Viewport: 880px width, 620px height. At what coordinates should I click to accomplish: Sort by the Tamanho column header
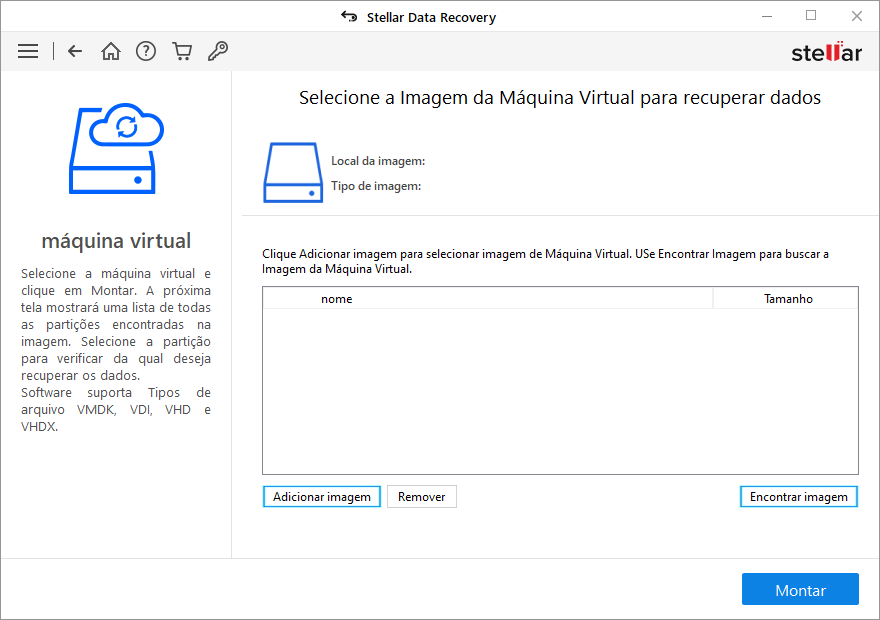[786, 298]
